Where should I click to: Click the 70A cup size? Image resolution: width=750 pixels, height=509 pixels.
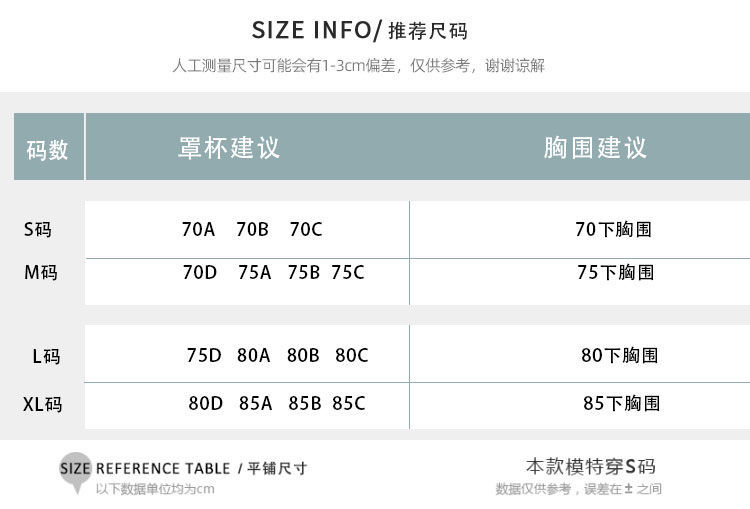[x=198, y=229]
